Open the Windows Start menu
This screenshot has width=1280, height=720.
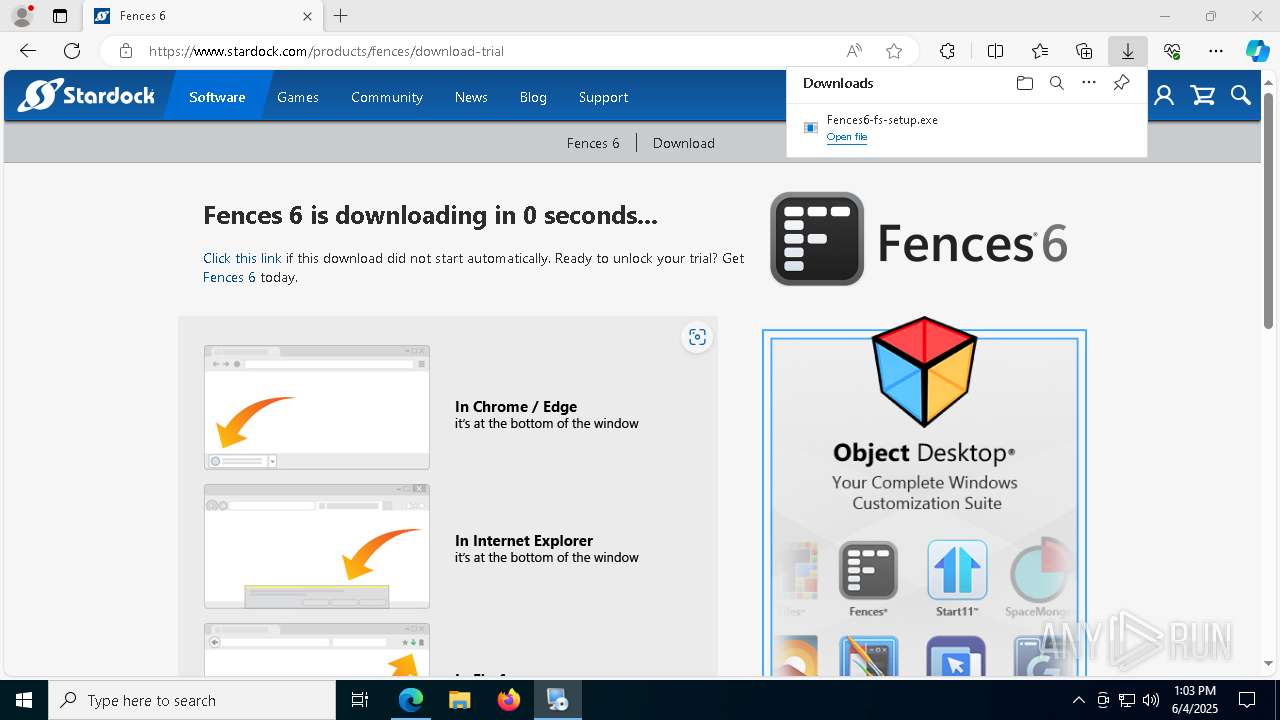(24, 700)
